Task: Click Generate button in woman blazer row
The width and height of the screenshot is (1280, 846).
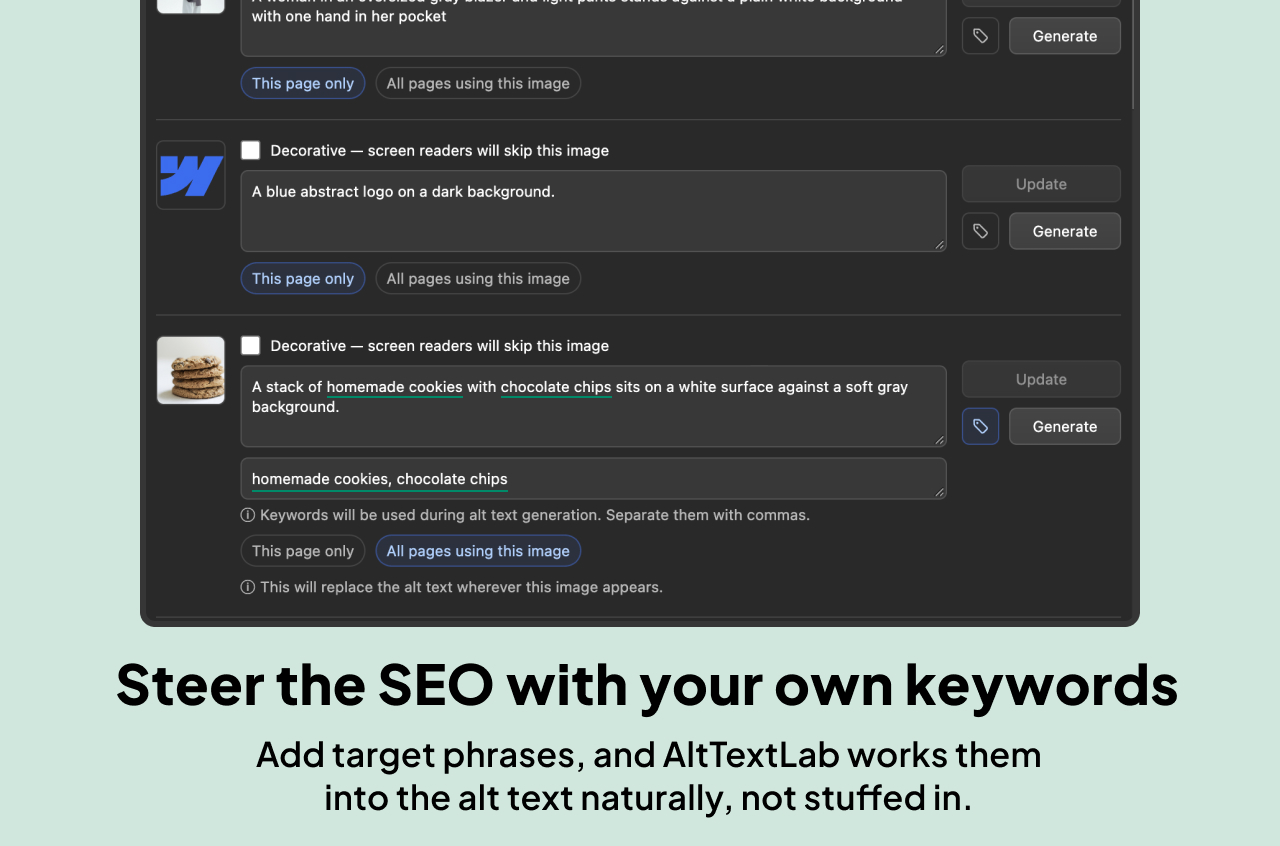Action: (x=1065, y=36)
